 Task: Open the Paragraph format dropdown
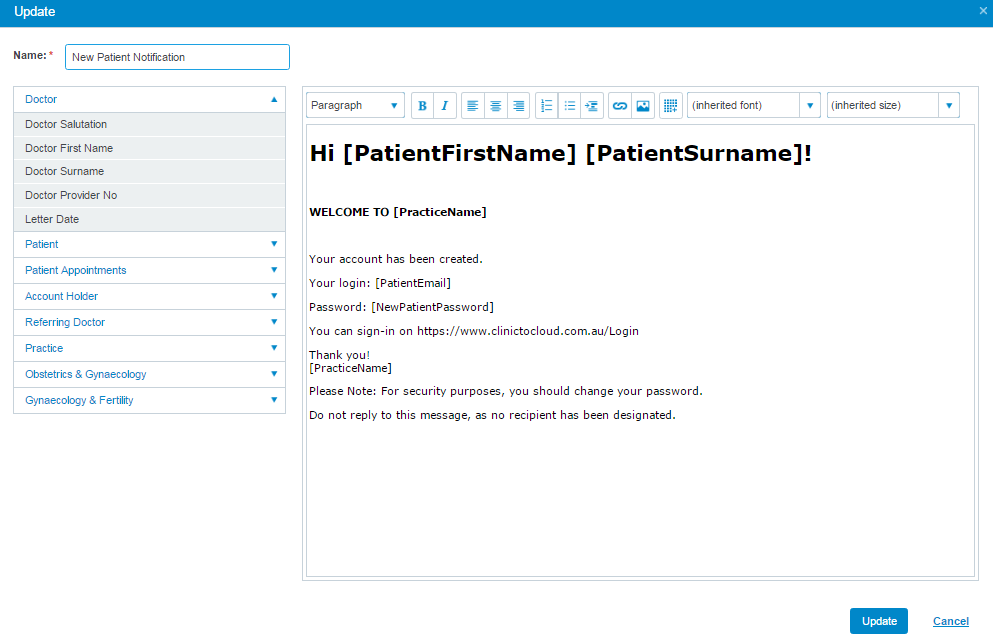[x=355, y=106]
